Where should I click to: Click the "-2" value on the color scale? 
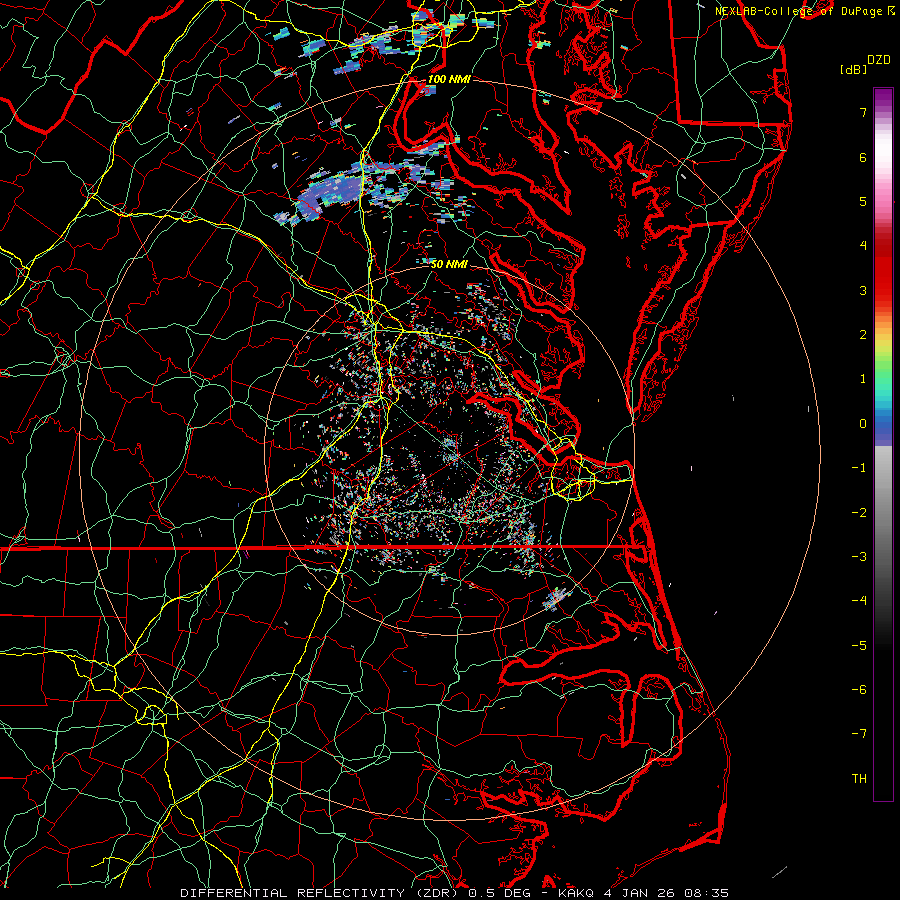tap(859, 513)
